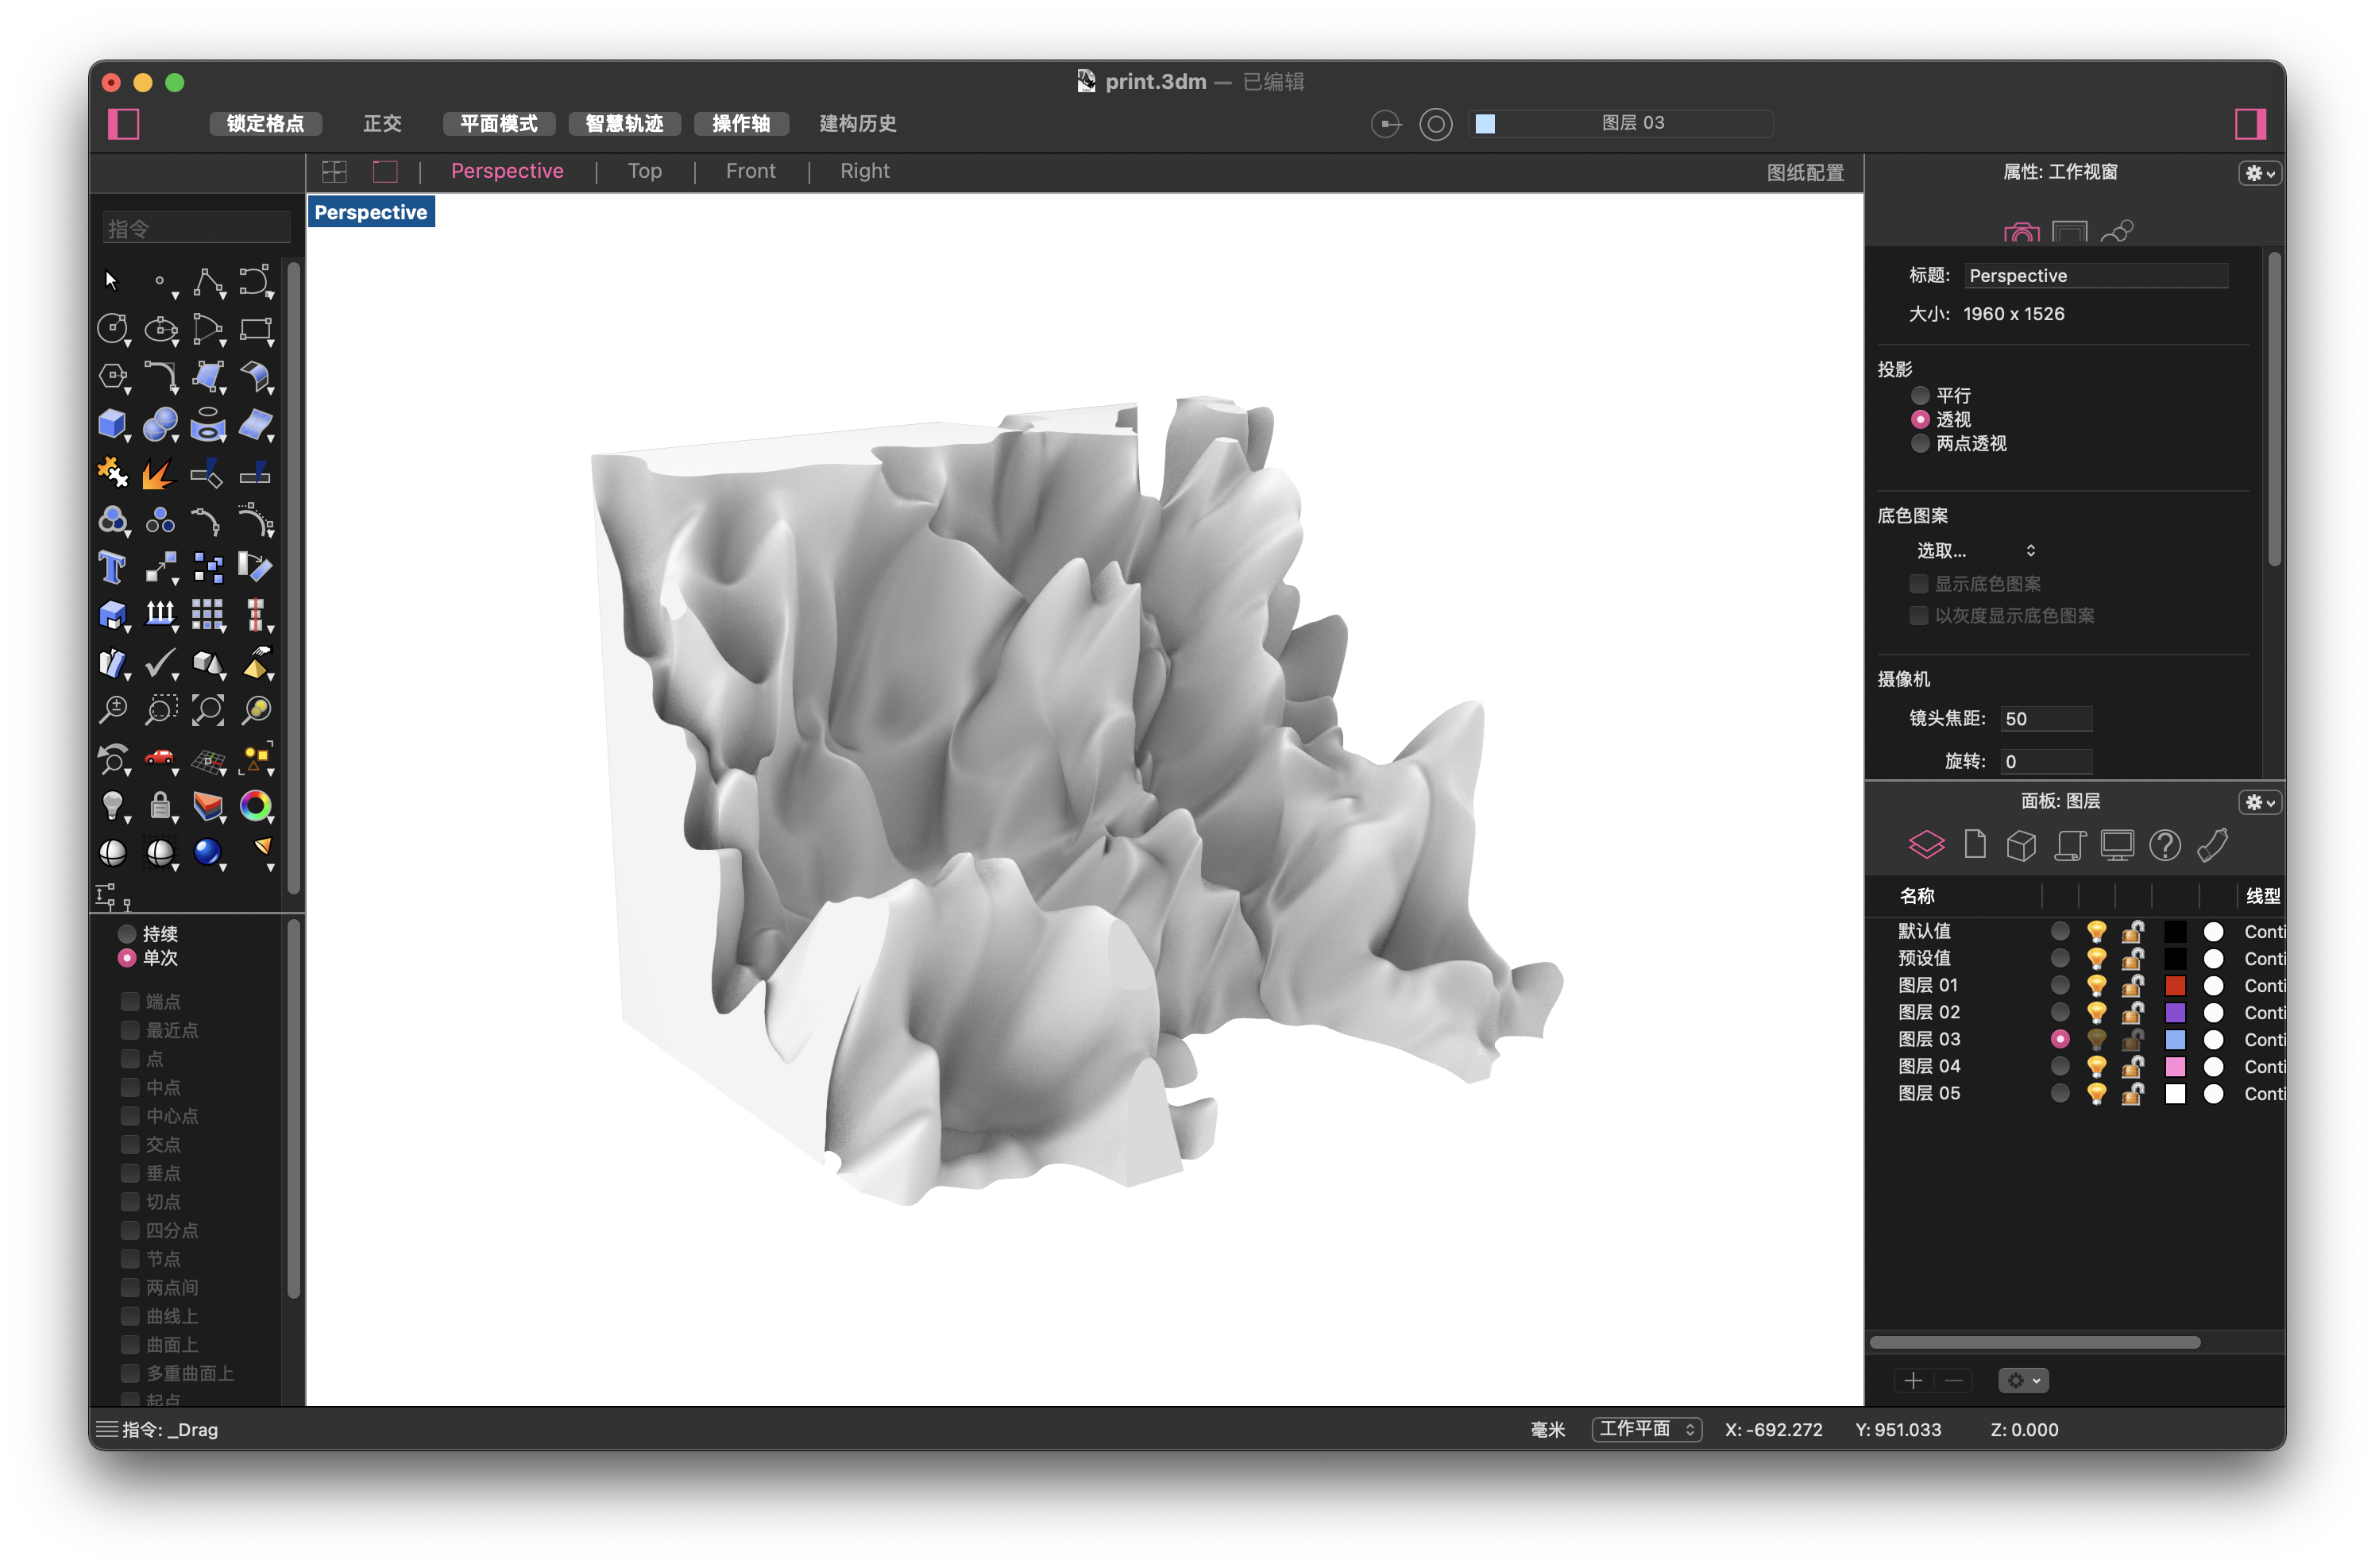
Task: Toggle the 图层 01 visibility bulb
Action: [2096, 985]
